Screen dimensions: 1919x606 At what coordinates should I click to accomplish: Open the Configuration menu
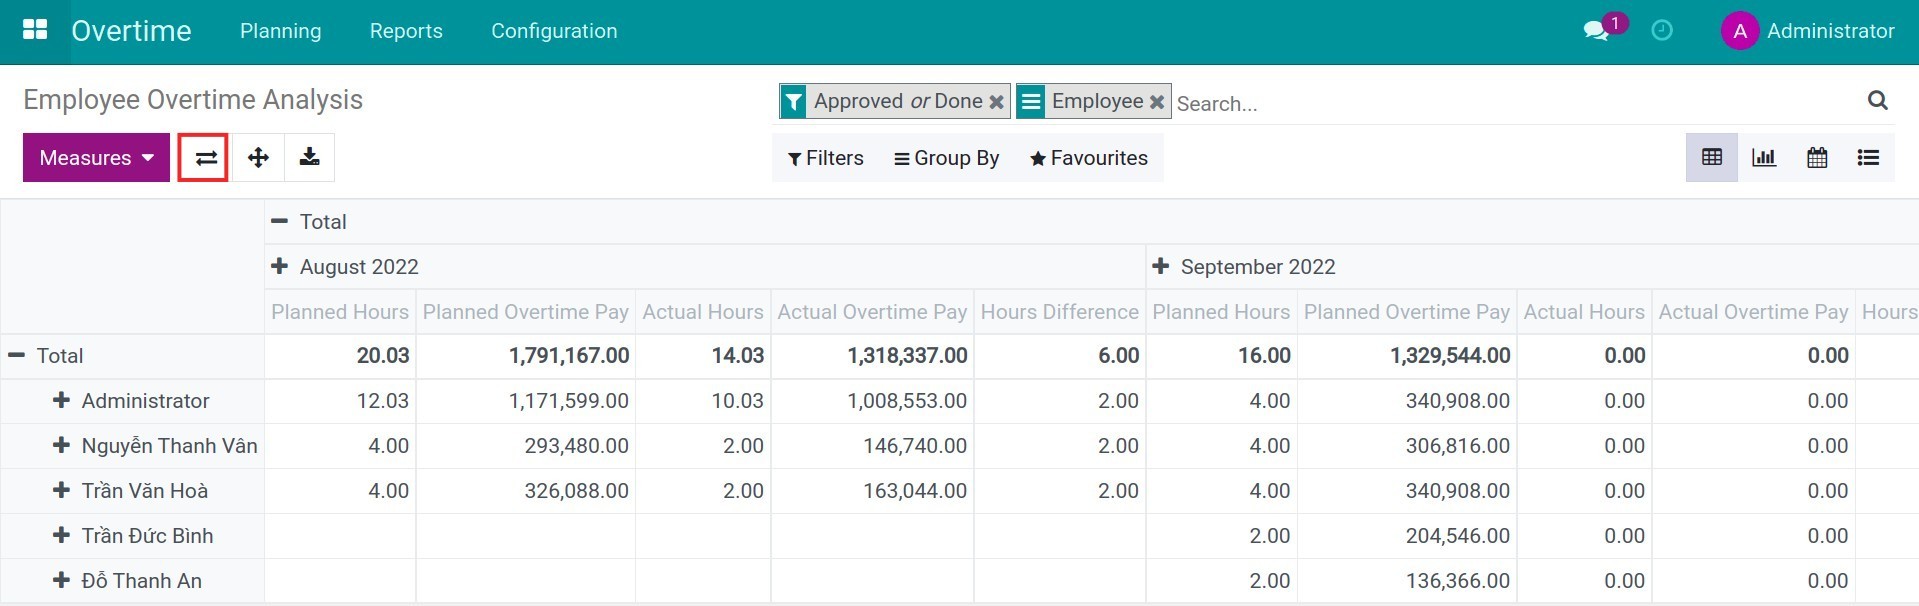click(554, 31)
